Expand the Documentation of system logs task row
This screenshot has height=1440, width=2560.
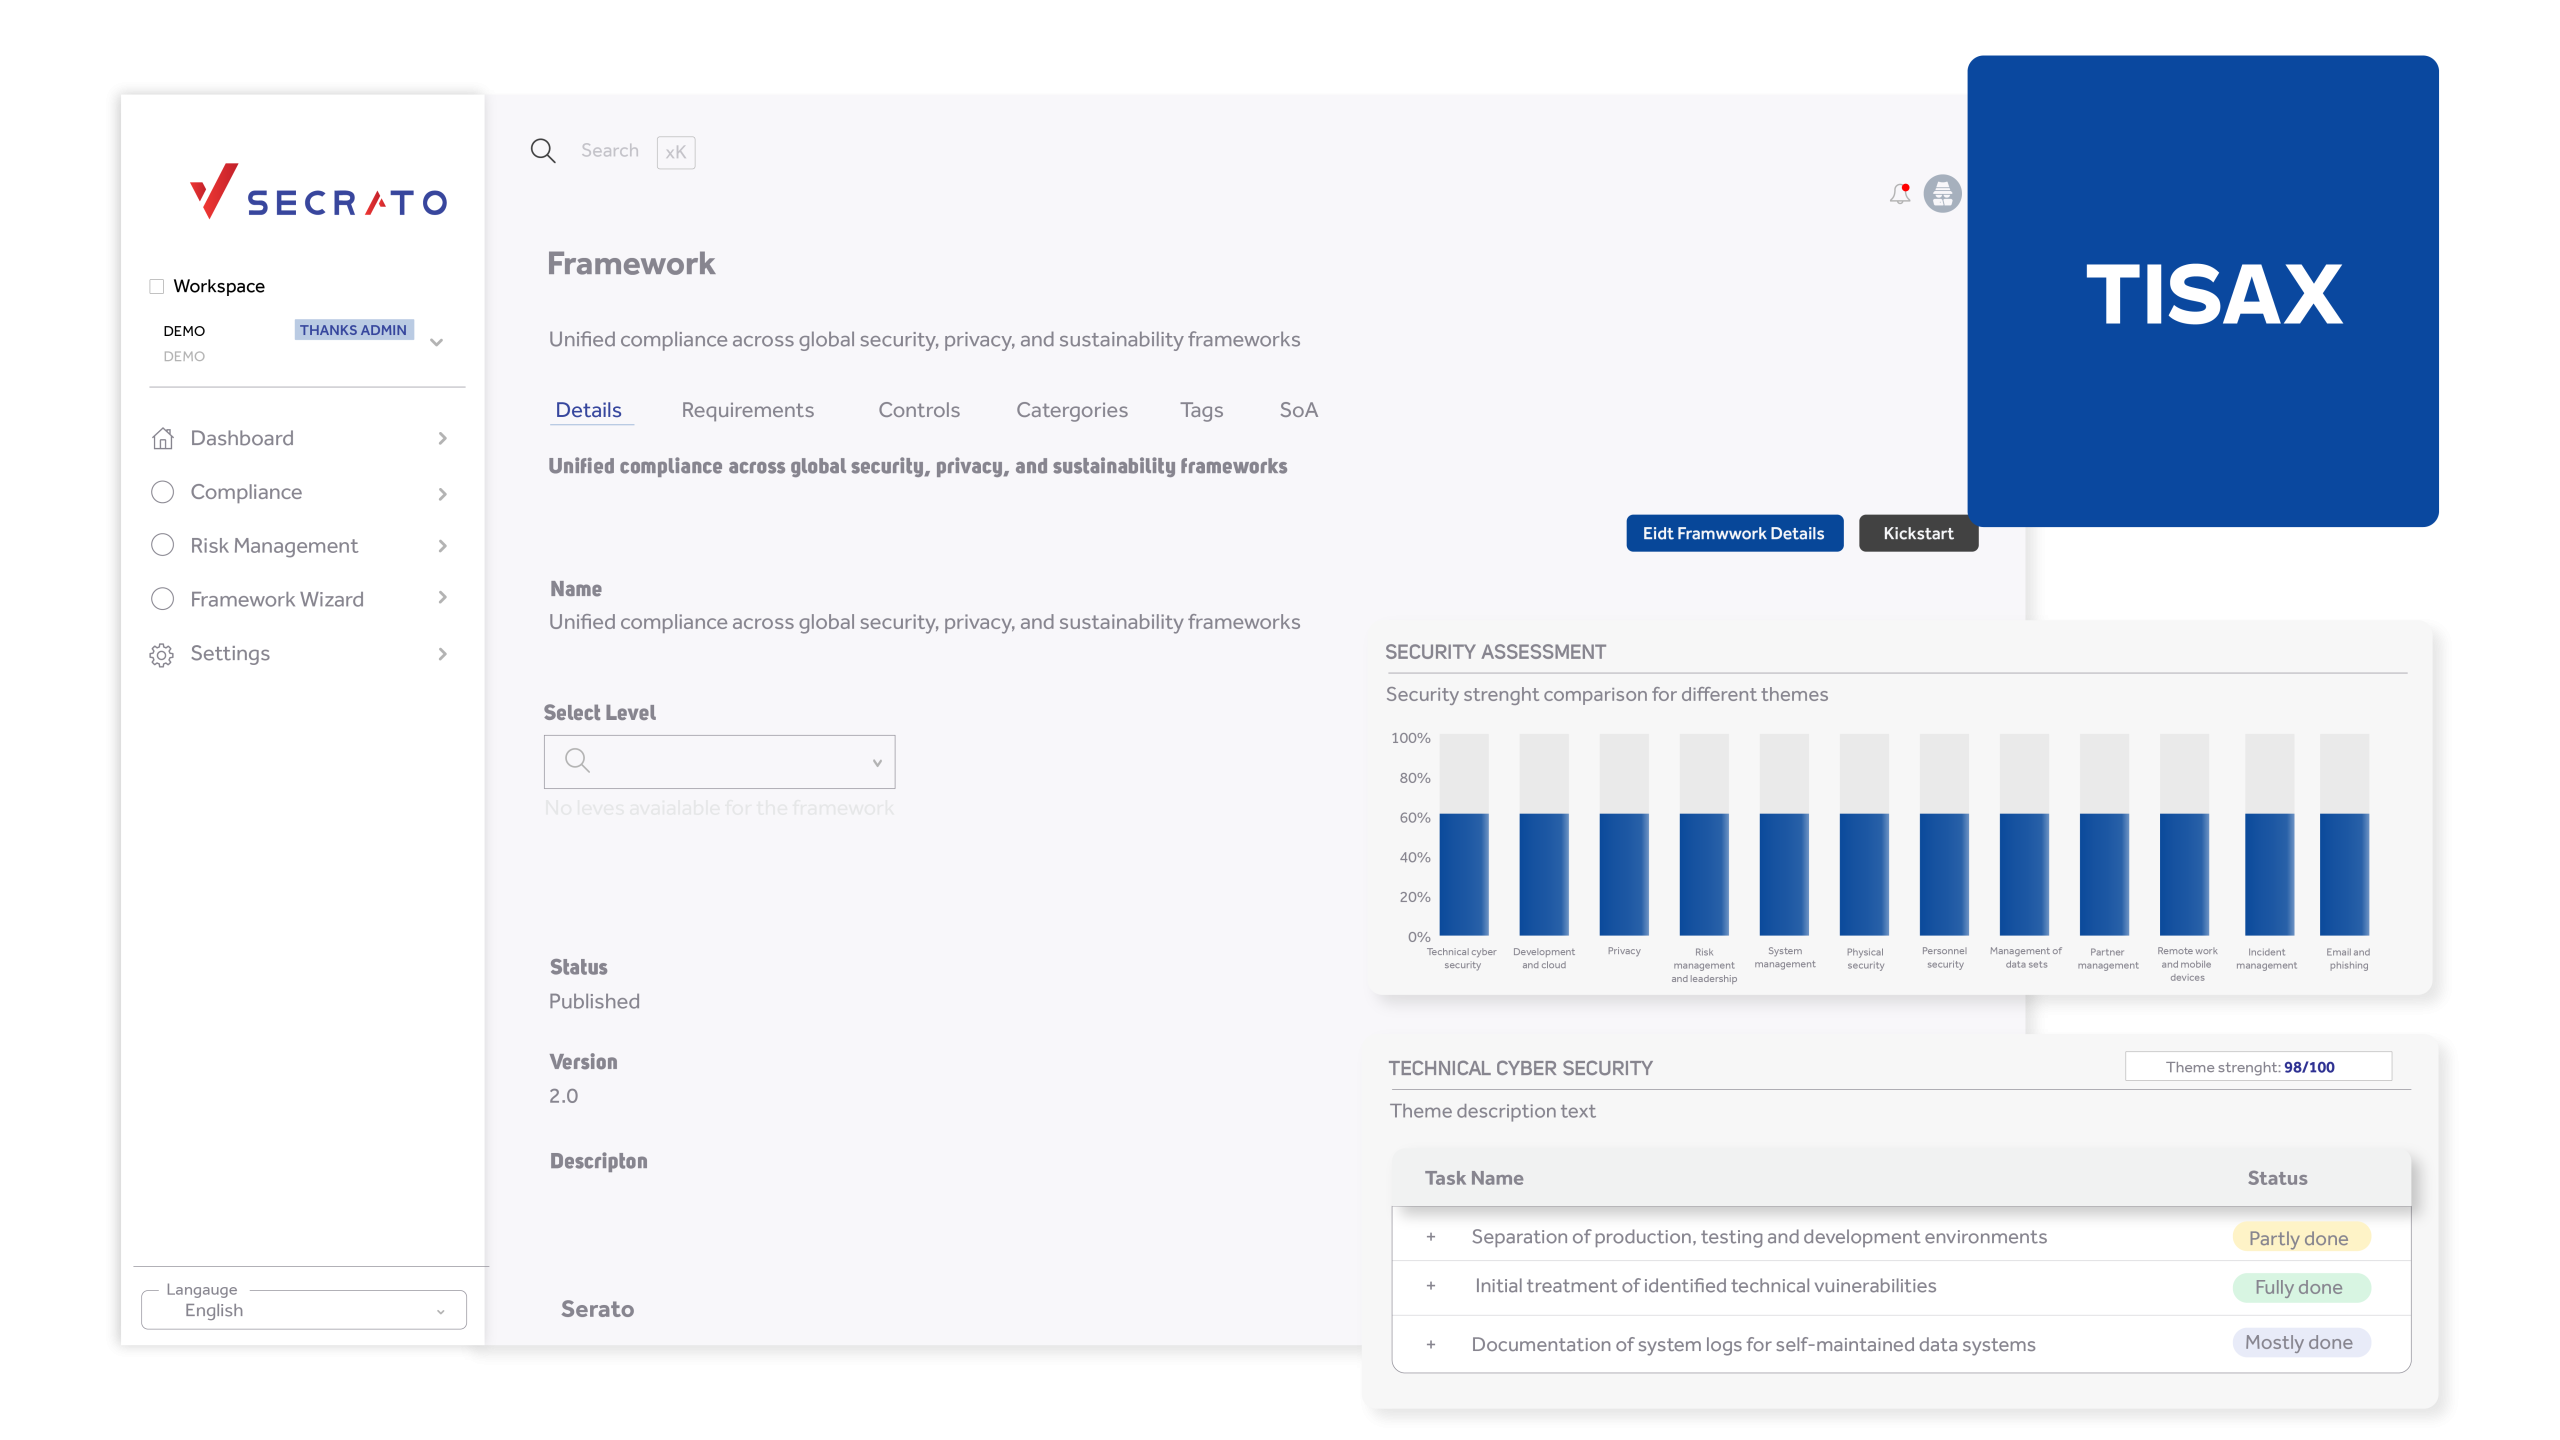point(1431,1345)
